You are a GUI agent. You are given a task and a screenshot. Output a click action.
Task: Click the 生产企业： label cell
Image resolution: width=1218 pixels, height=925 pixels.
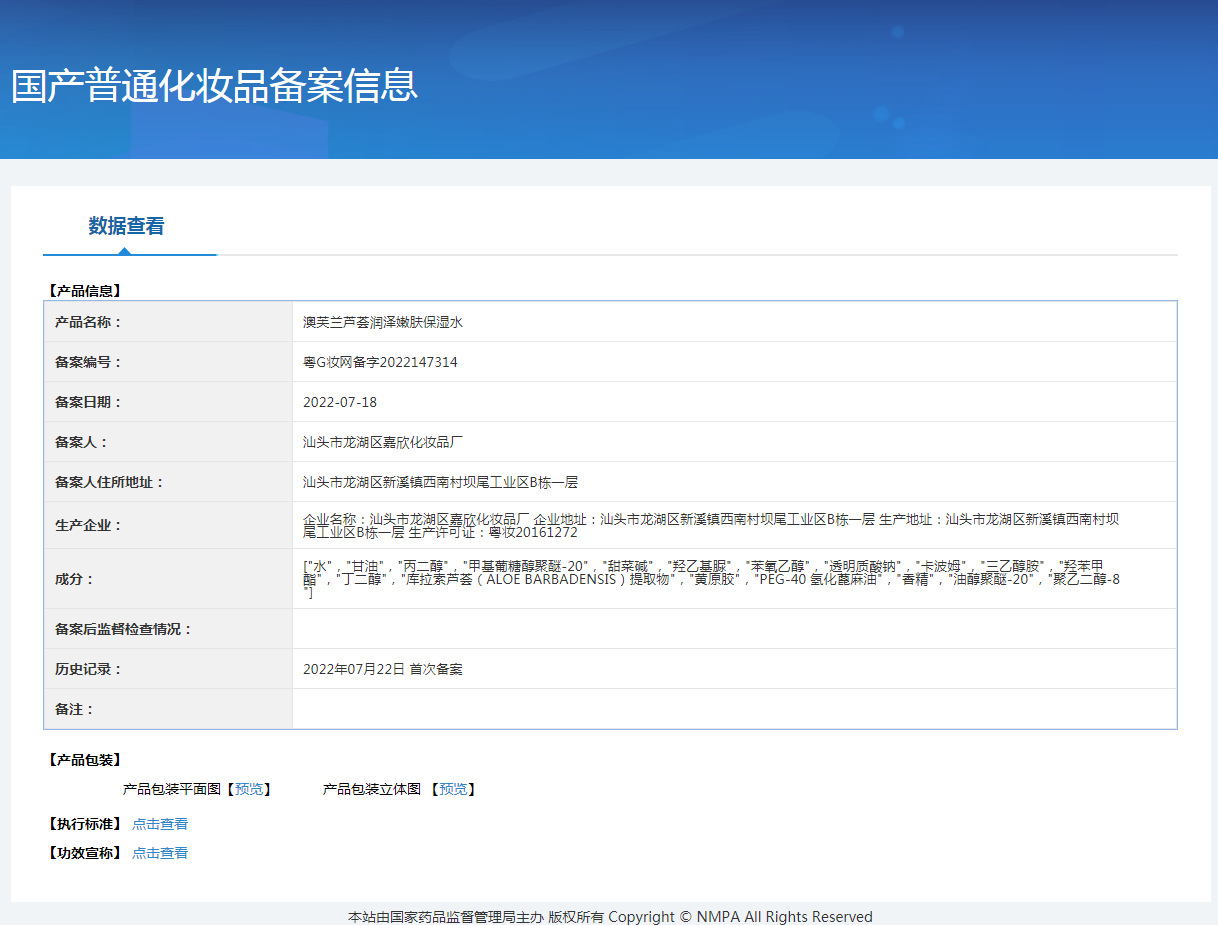tap(168, 525)
